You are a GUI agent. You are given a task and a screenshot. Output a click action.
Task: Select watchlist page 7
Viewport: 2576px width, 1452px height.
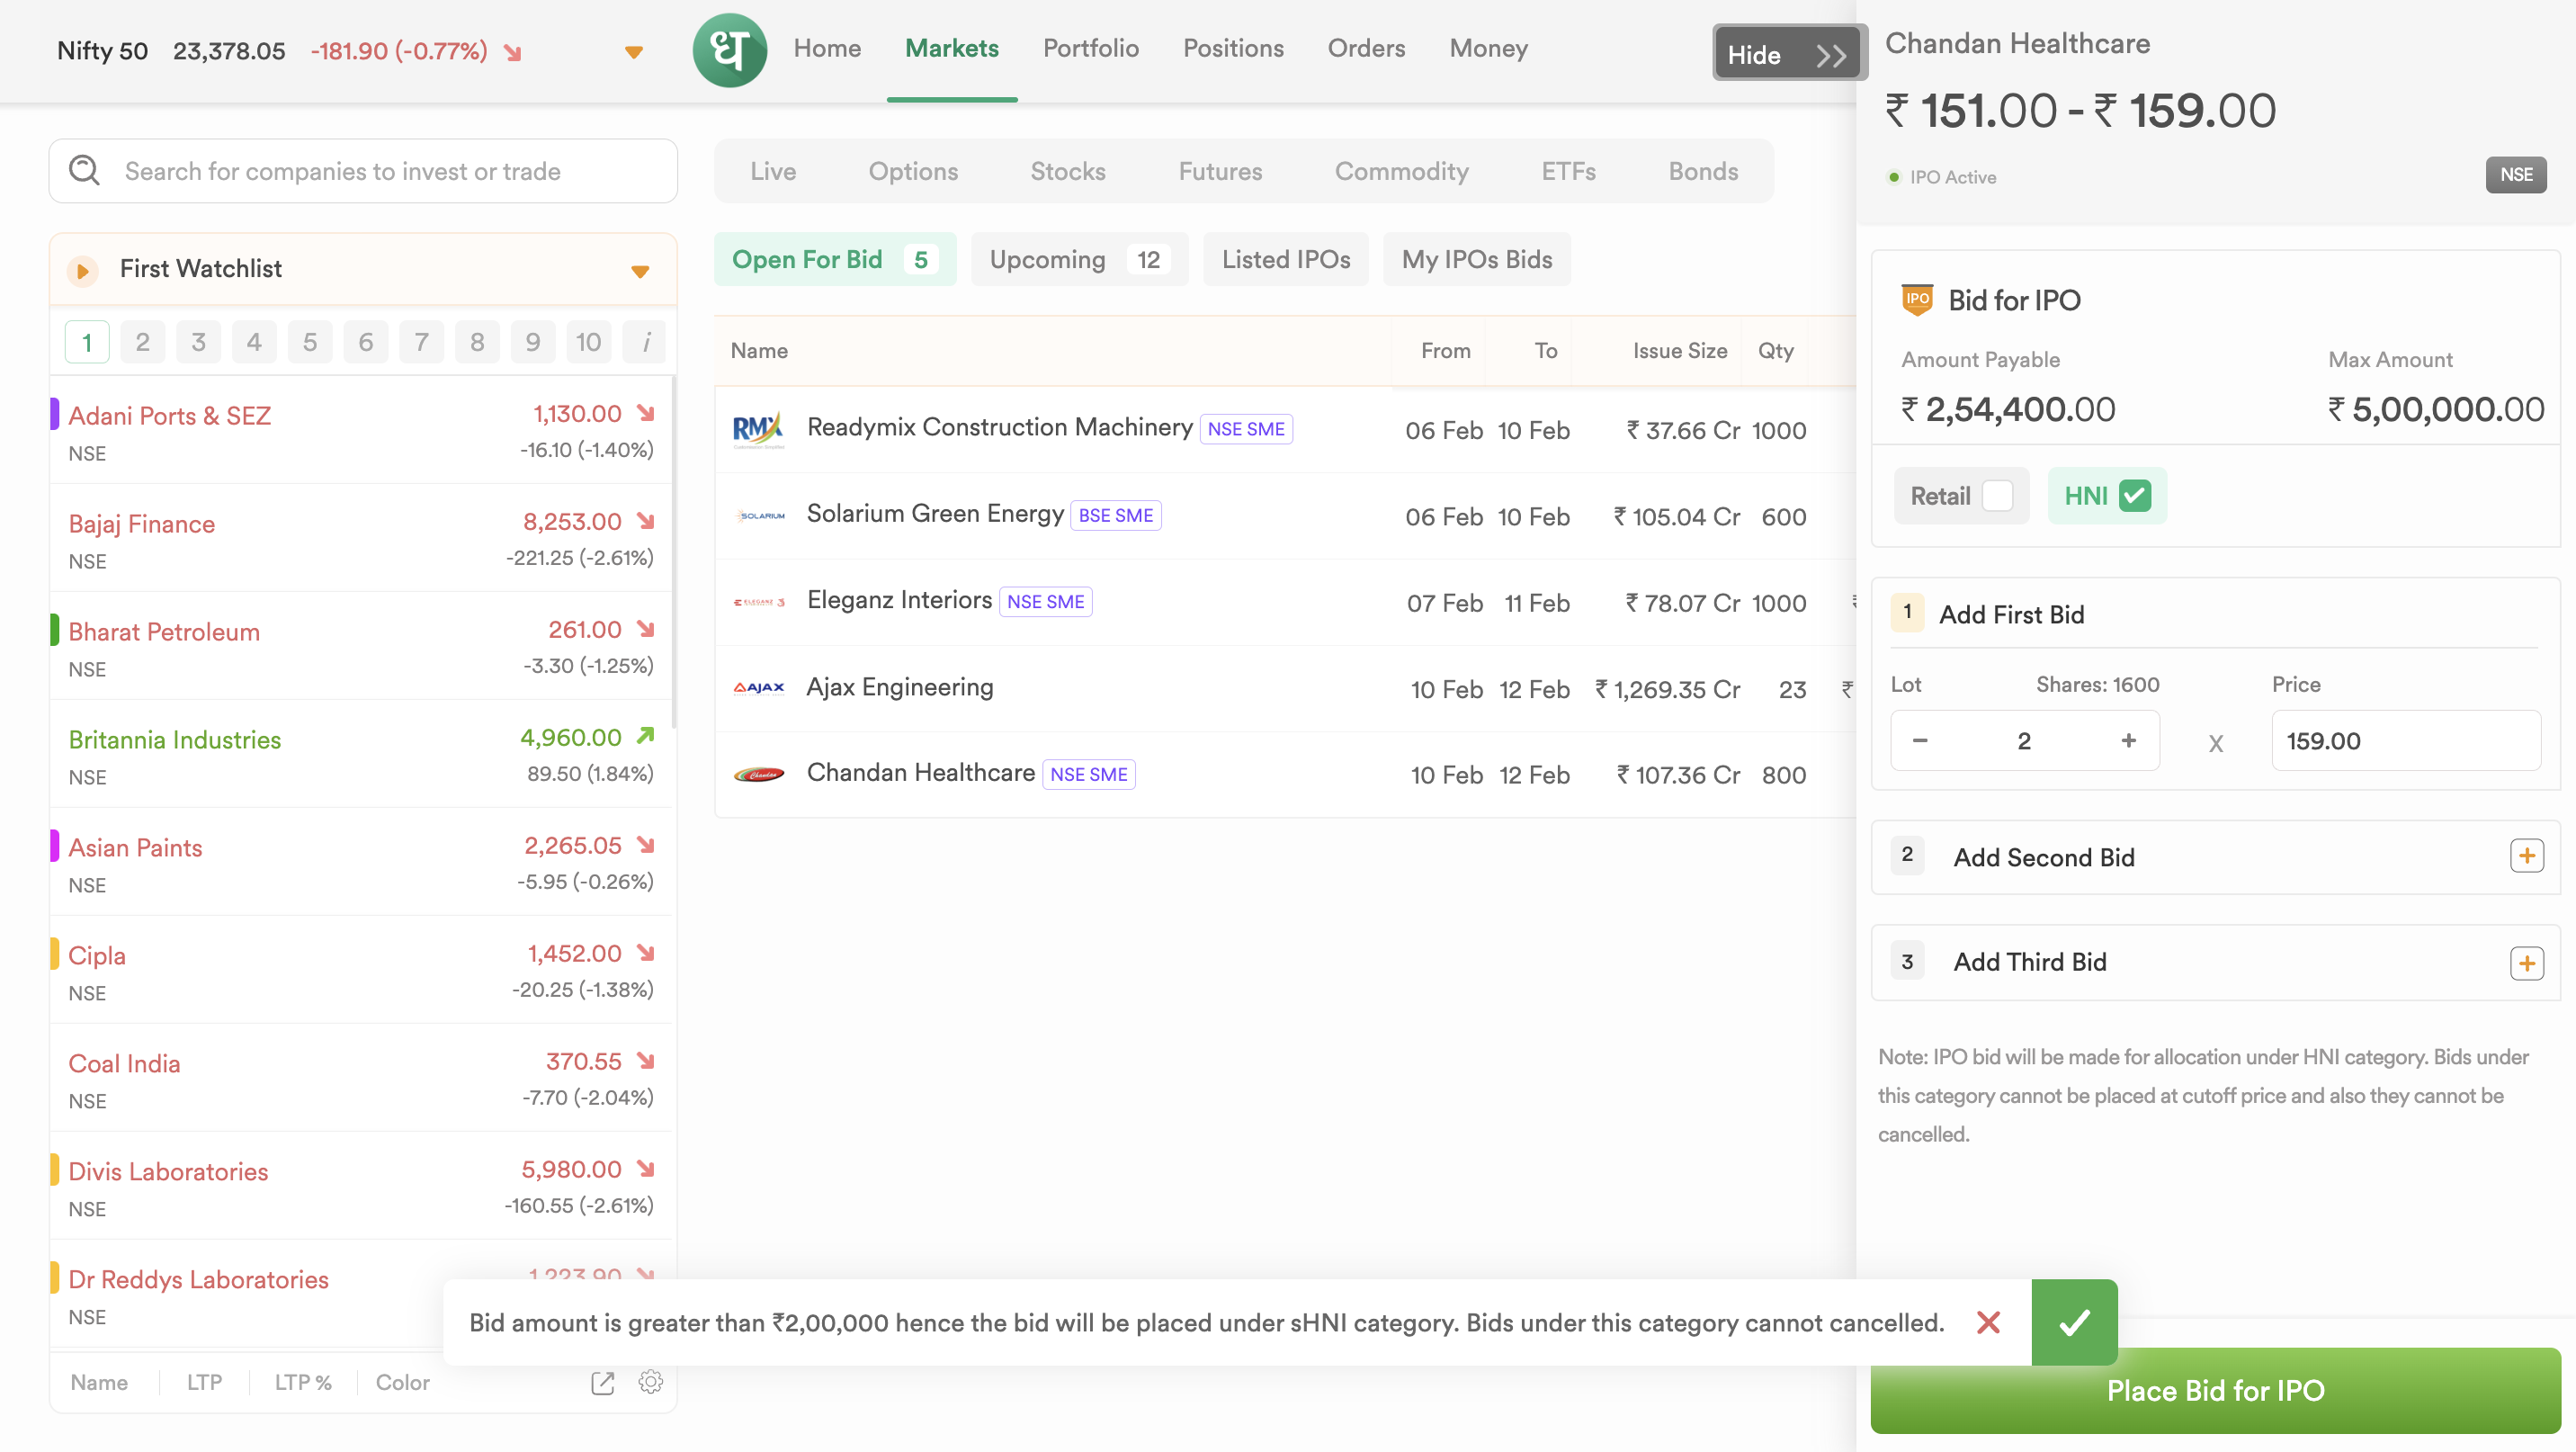[422, 342]
